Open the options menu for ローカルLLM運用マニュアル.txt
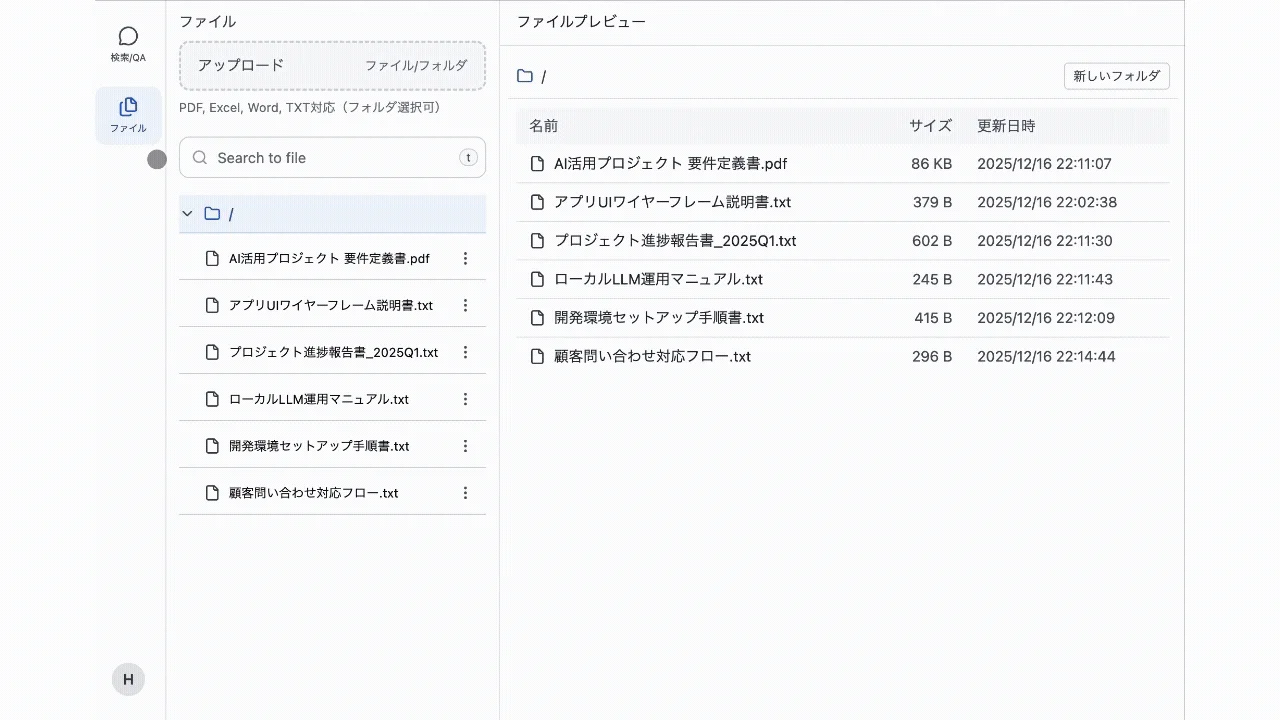The width and height of the screenshot is (1280, 720). coord(465,398)
